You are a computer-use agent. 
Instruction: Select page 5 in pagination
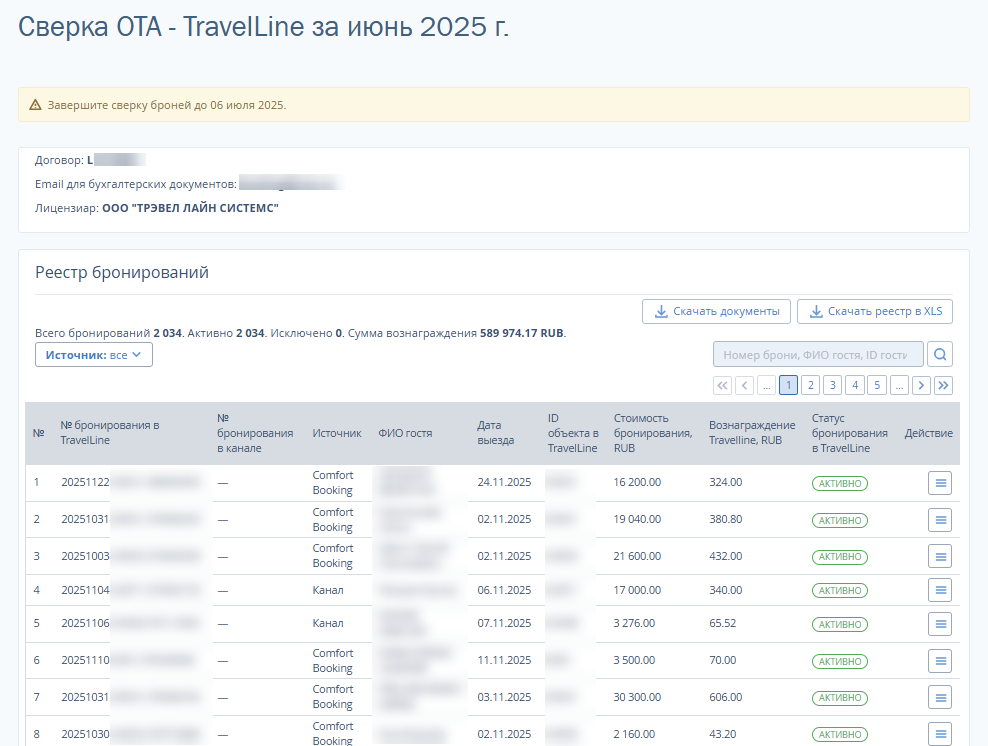pos(876,385)
